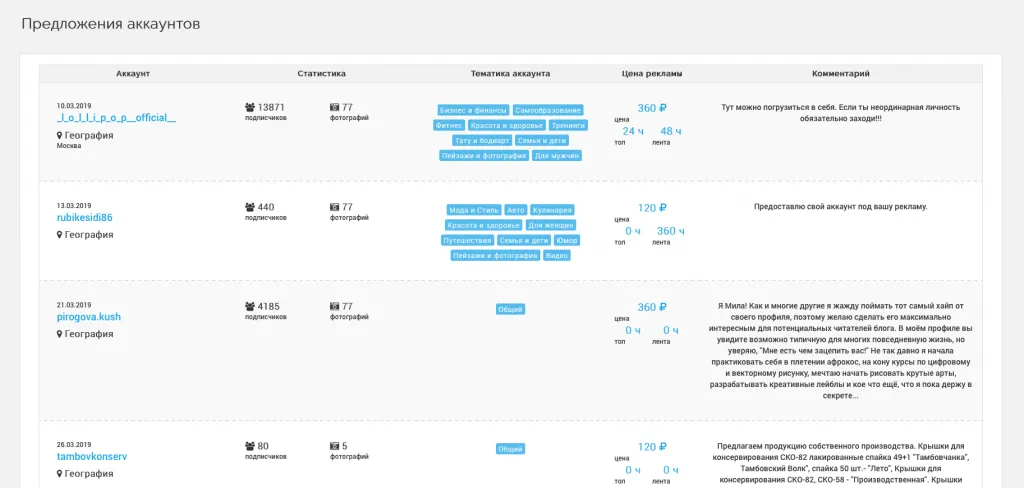Click the 120 ₽ price for tambovkonserv
This screenshot has height=488, width=1024.
[x=652, y=447]
